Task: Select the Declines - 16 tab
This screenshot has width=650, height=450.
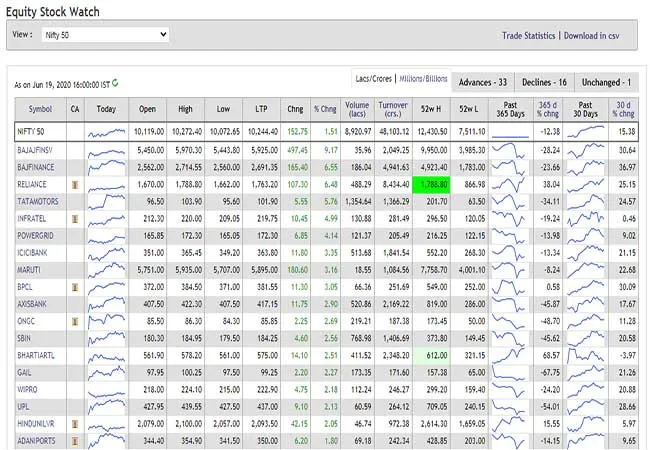Action: 544,82
